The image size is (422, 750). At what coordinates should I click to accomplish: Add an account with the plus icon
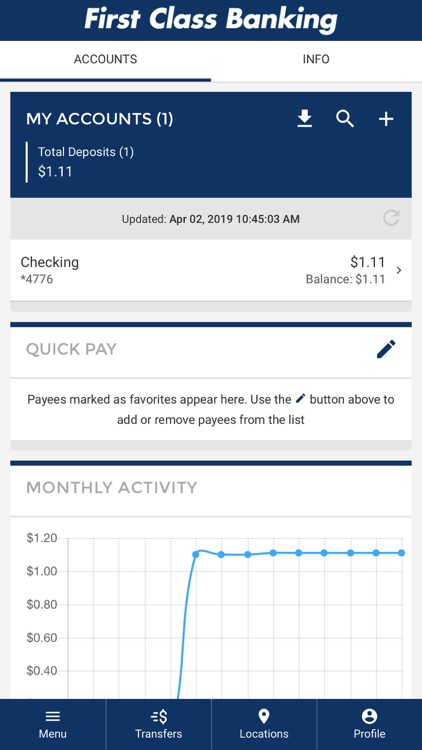tap(386, 119)
